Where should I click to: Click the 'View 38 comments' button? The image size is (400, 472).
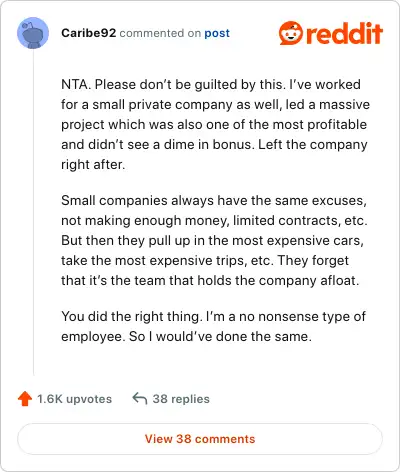tap(200, 439)
